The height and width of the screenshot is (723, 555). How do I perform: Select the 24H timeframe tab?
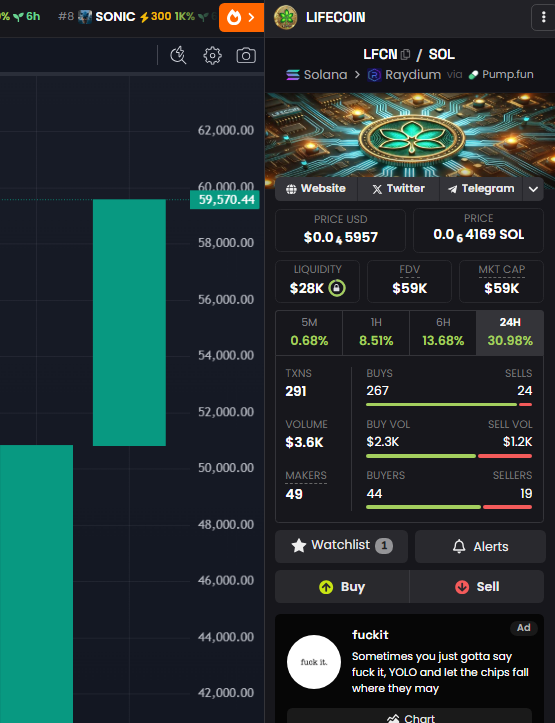[x=510, y=332]
